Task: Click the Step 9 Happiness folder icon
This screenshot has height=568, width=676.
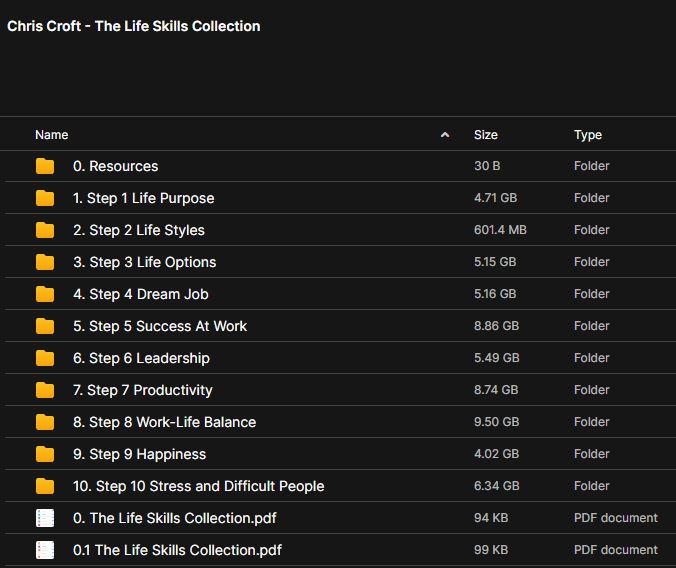Action: [x=45, y=454]
